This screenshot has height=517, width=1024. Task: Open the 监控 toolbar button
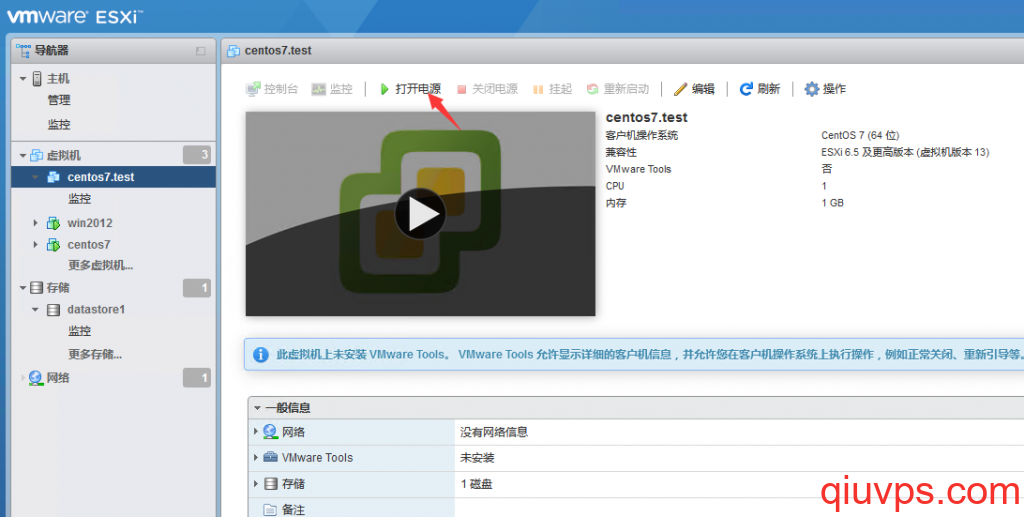332,89
